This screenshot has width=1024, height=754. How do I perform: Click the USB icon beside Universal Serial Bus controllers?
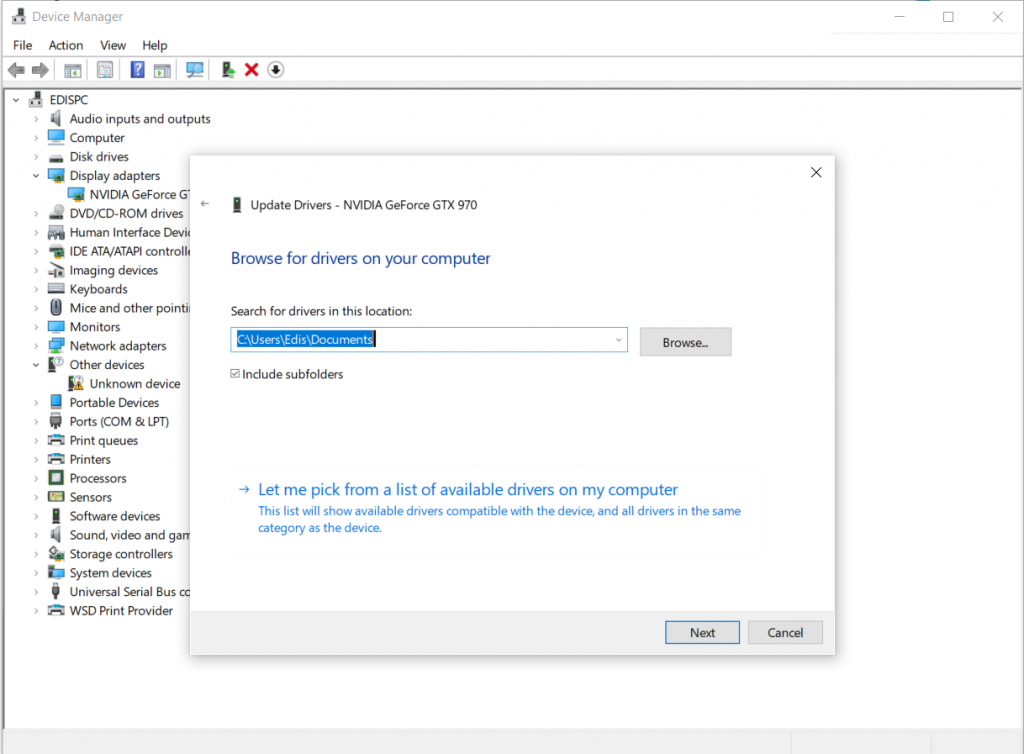point(56,591)
